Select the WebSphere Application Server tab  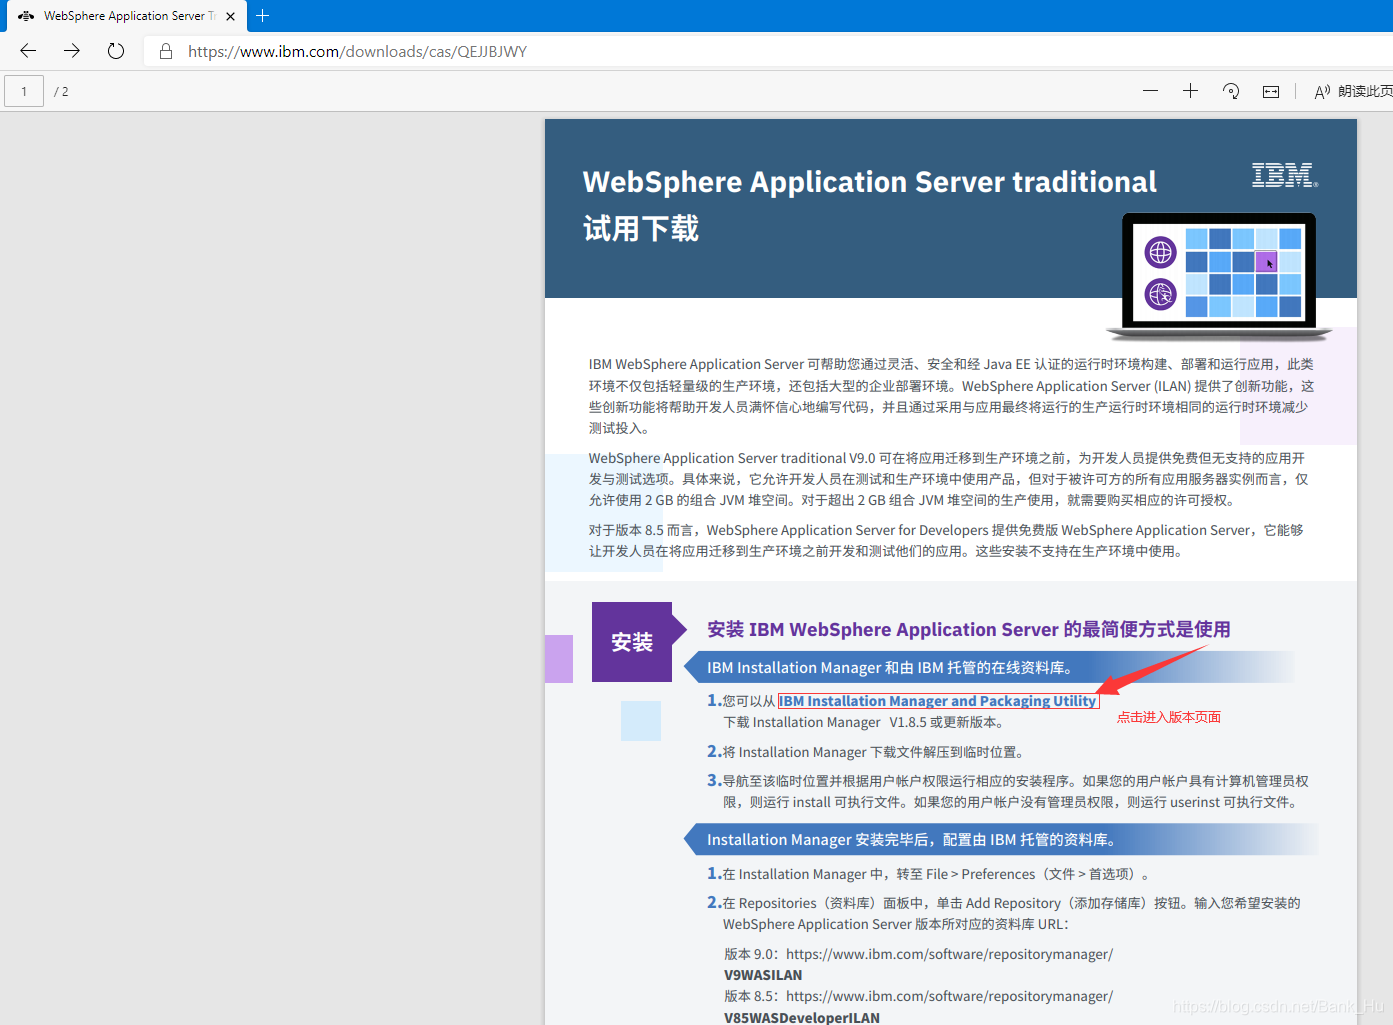coord(127,16)
